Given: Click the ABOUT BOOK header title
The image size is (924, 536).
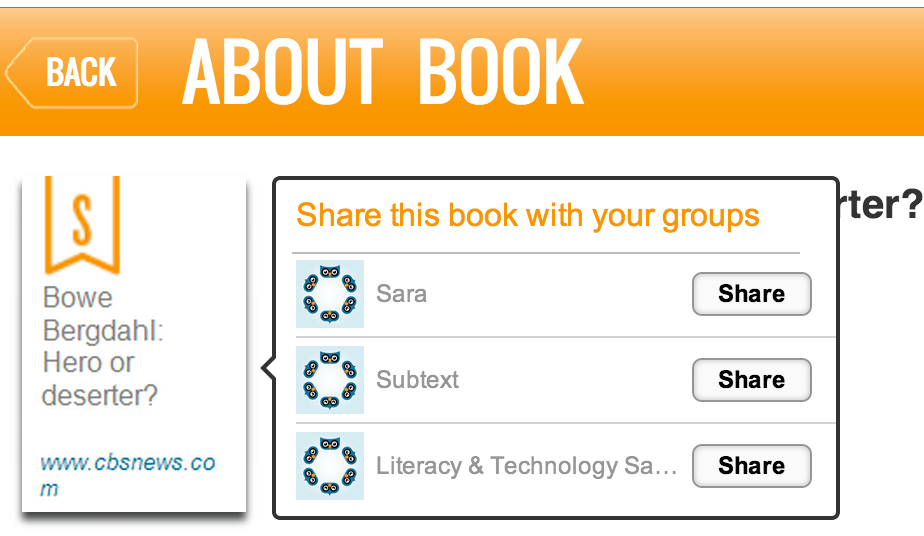Looking at the screenshot, I should tap(383, 72).
